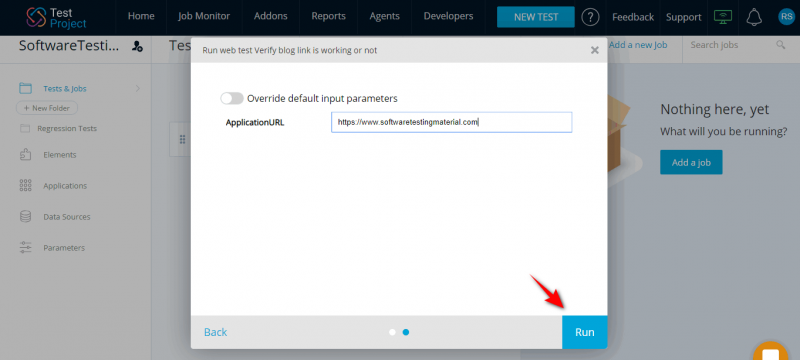Screen dimensions: 800x360
Task: Click the ApplicationURL input field
Action: coord(452,122)
